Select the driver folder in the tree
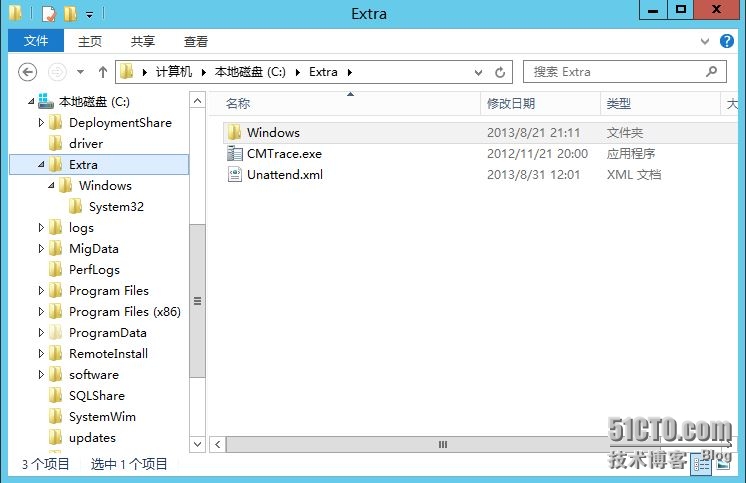 tap(86, 143)
